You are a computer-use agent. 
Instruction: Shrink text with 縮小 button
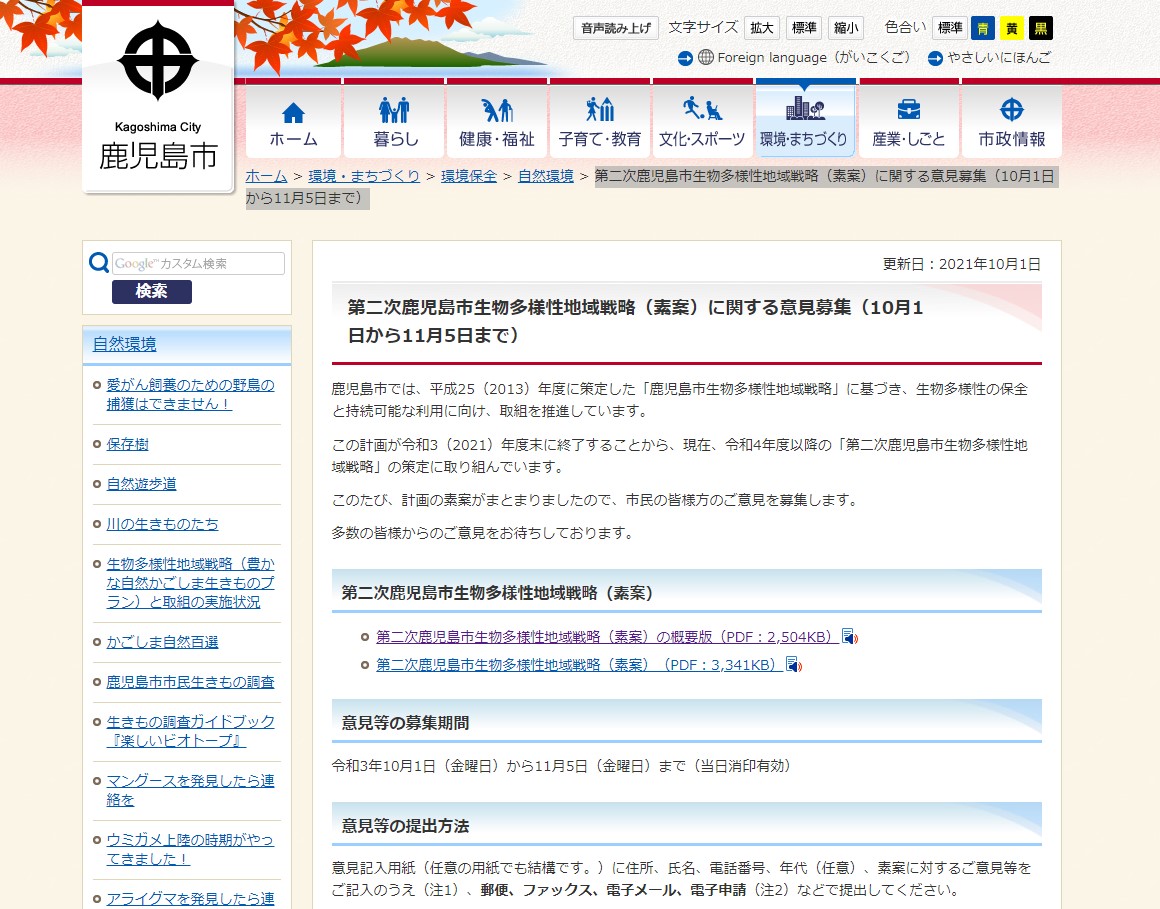pos(845,28)
